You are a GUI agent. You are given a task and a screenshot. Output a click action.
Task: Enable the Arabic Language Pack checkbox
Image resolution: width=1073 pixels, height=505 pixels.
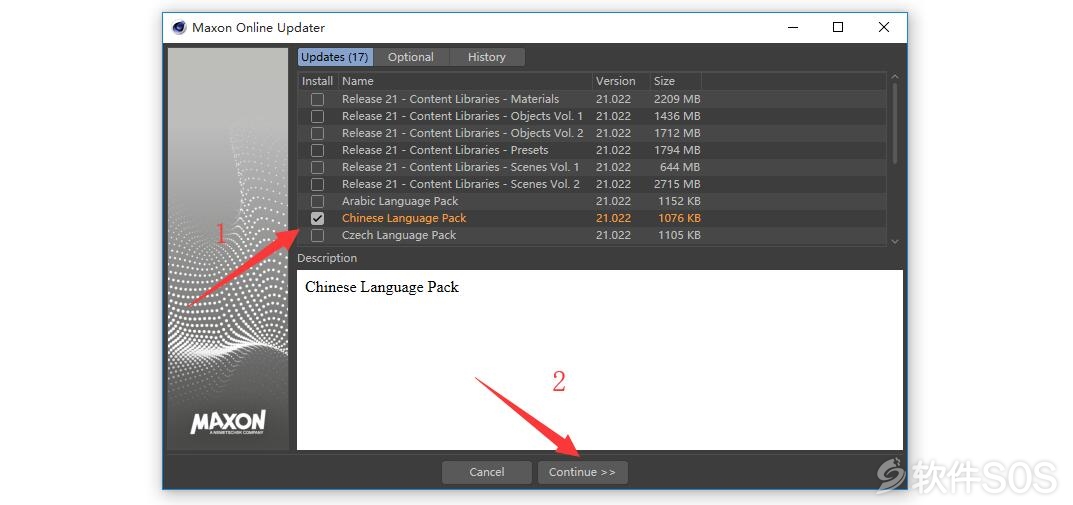coord(318,202)
